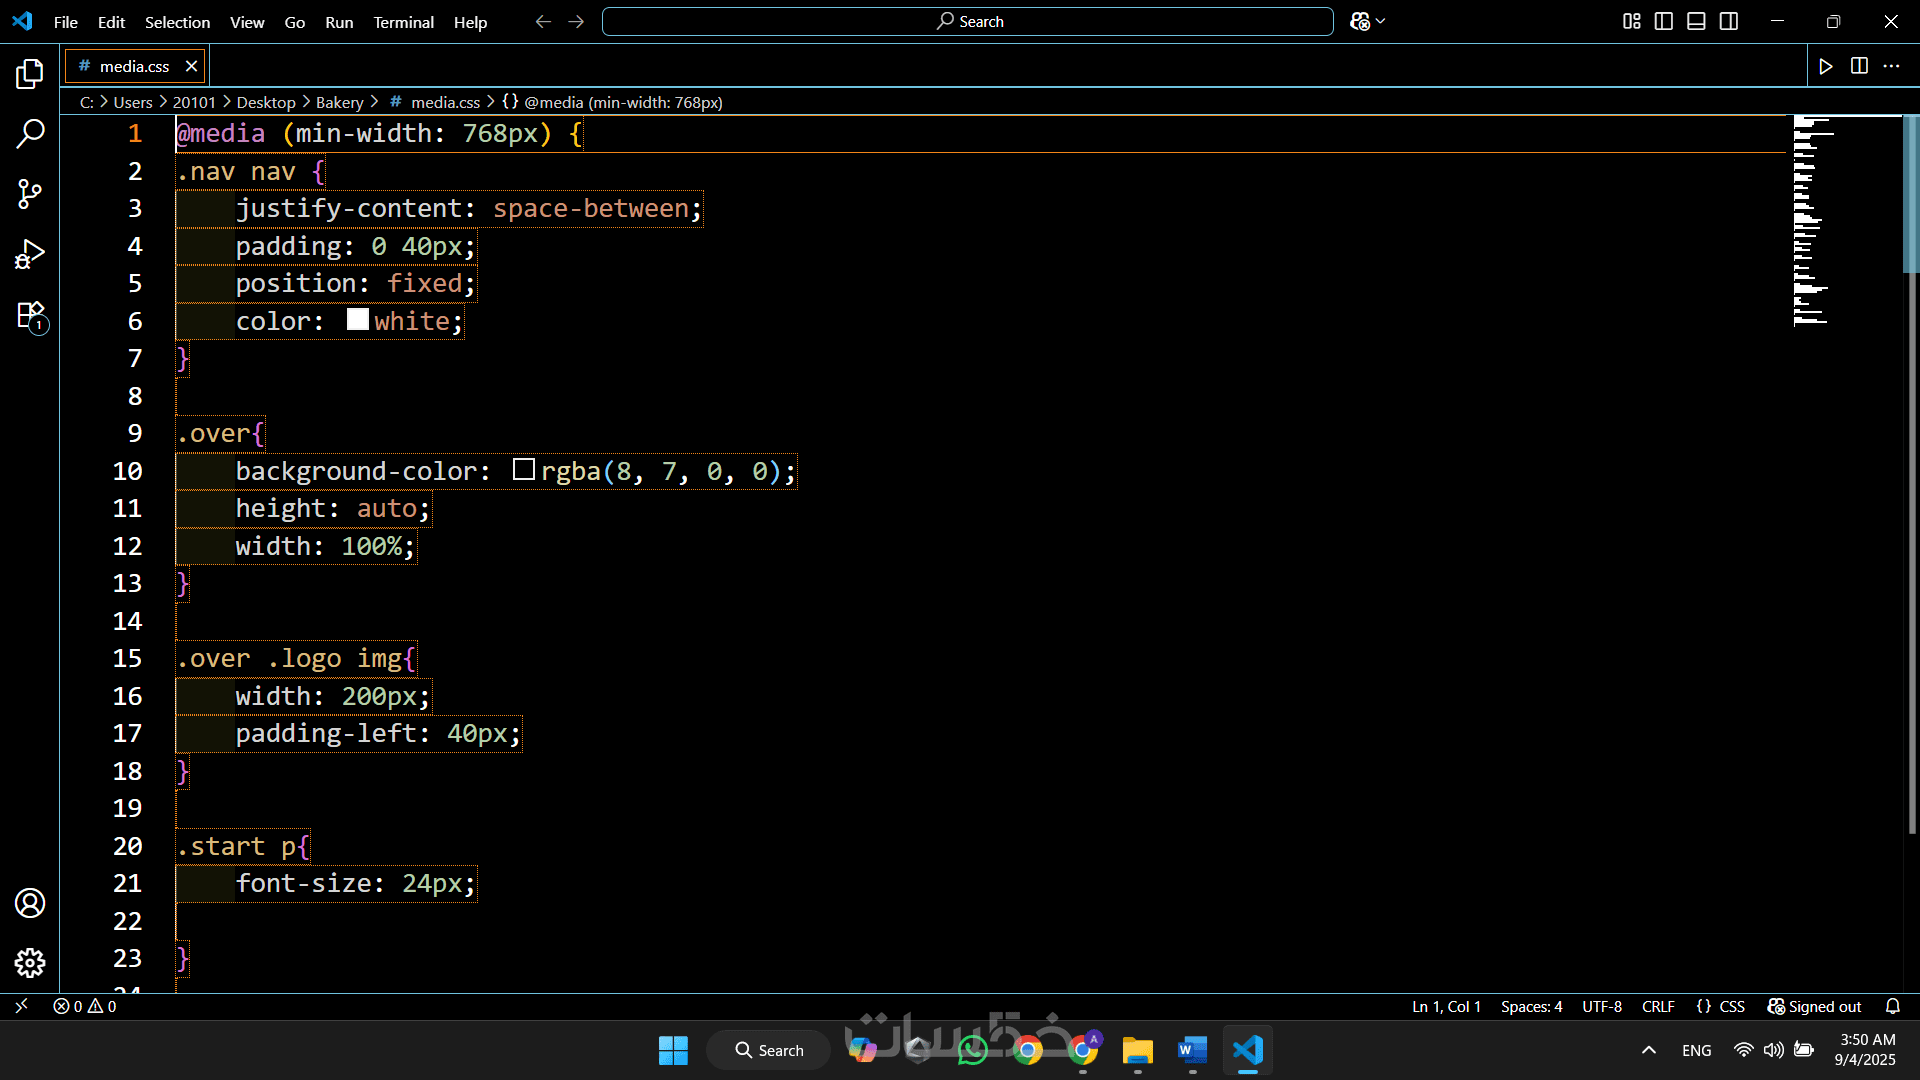Open the Source Control view
1920x1080 pixels.
30,194
